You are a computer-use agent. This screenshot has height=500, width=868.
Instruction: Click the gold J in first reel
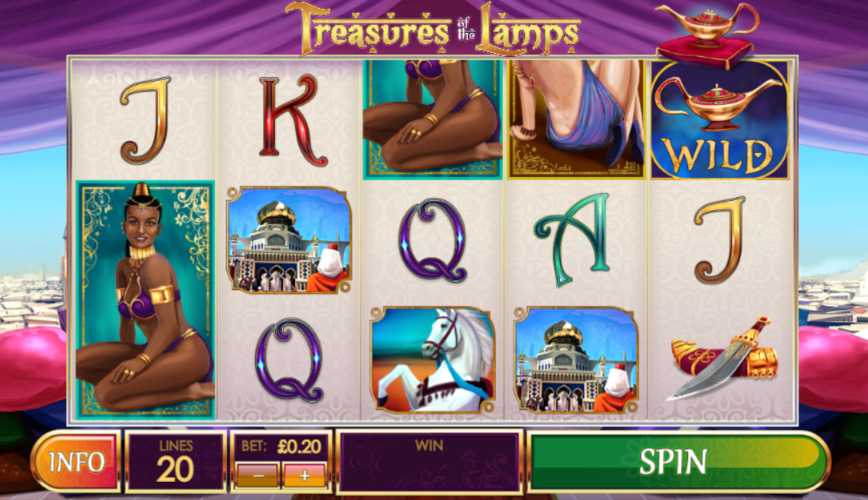[x=146, y=120]
